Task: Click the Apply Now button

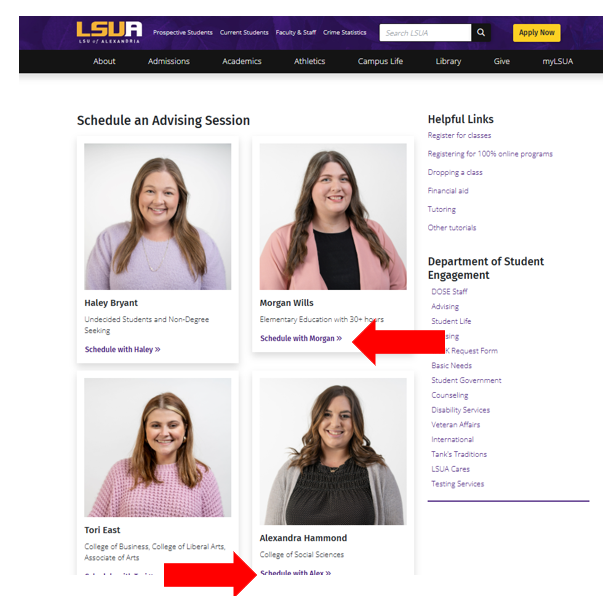Action: (536, 33)
